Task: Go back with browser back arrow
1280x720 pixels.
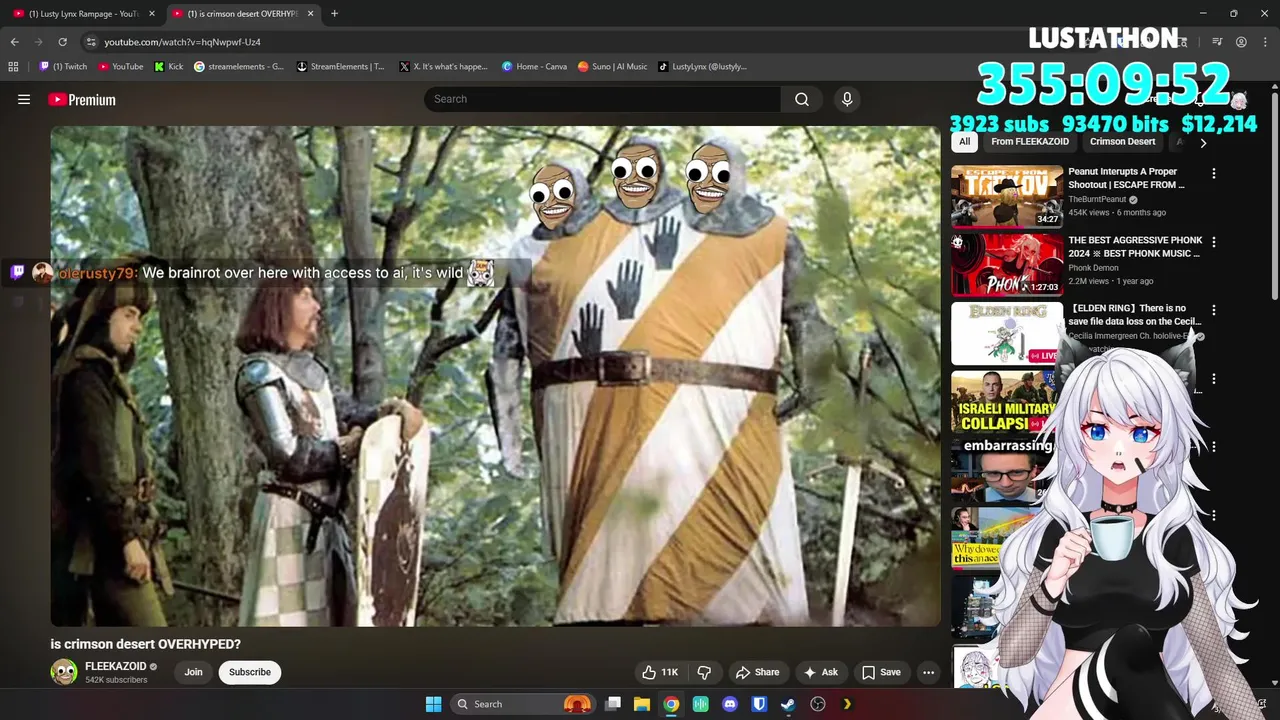Action: 14,42
